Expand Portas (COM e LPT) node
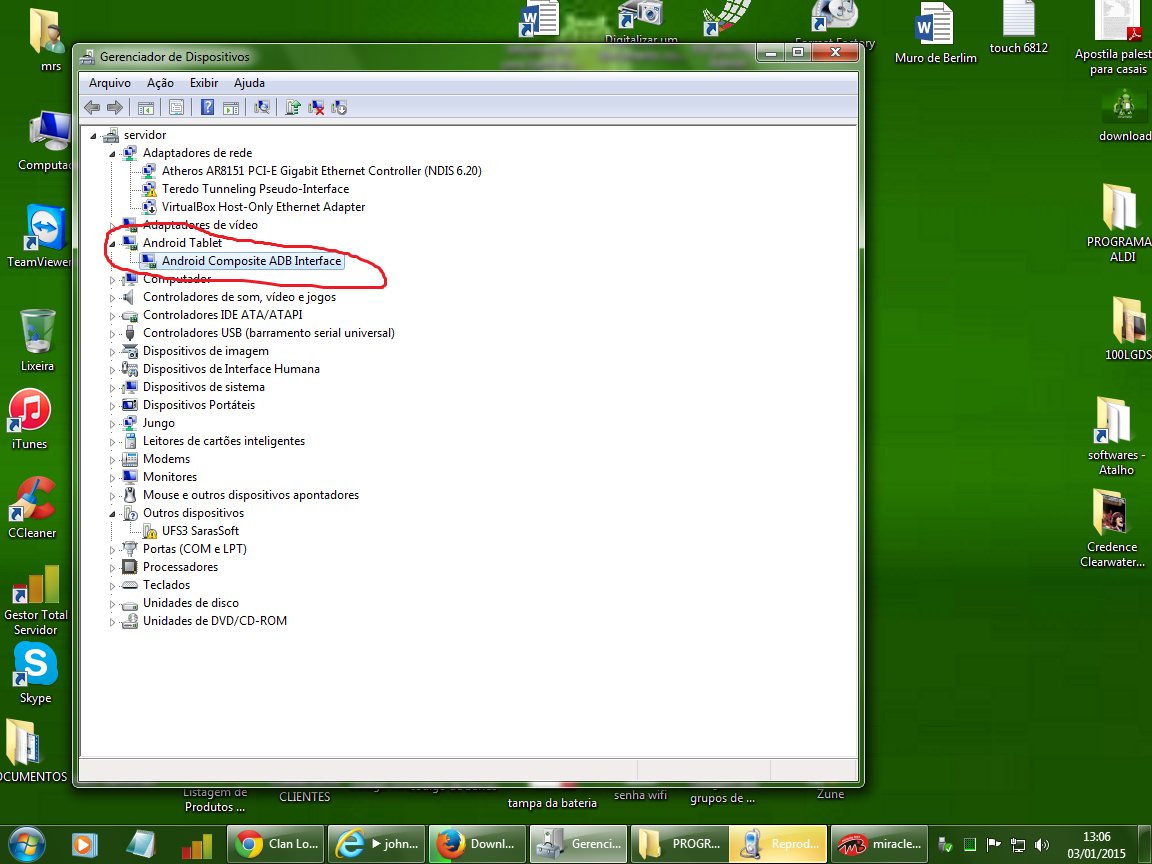The height and width of the screenshot is (864, 1152). click(112, 550)
